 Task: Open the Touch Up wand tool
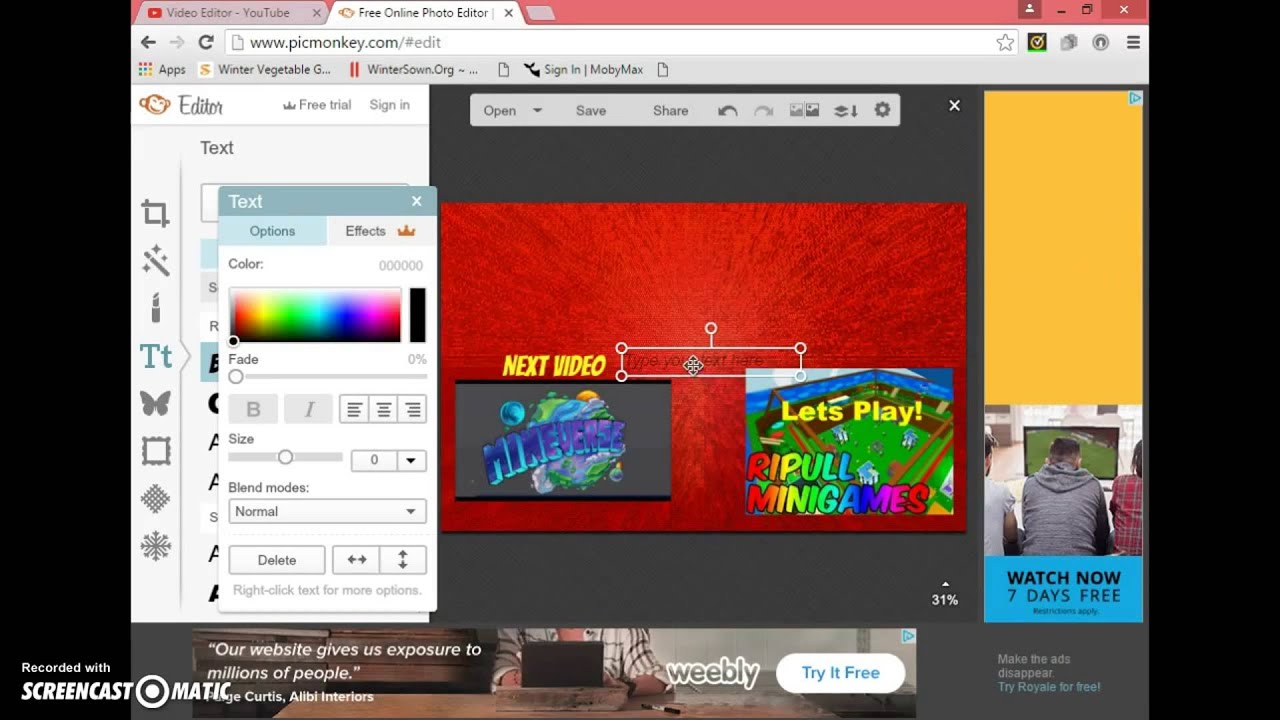(x=155, y=261)
